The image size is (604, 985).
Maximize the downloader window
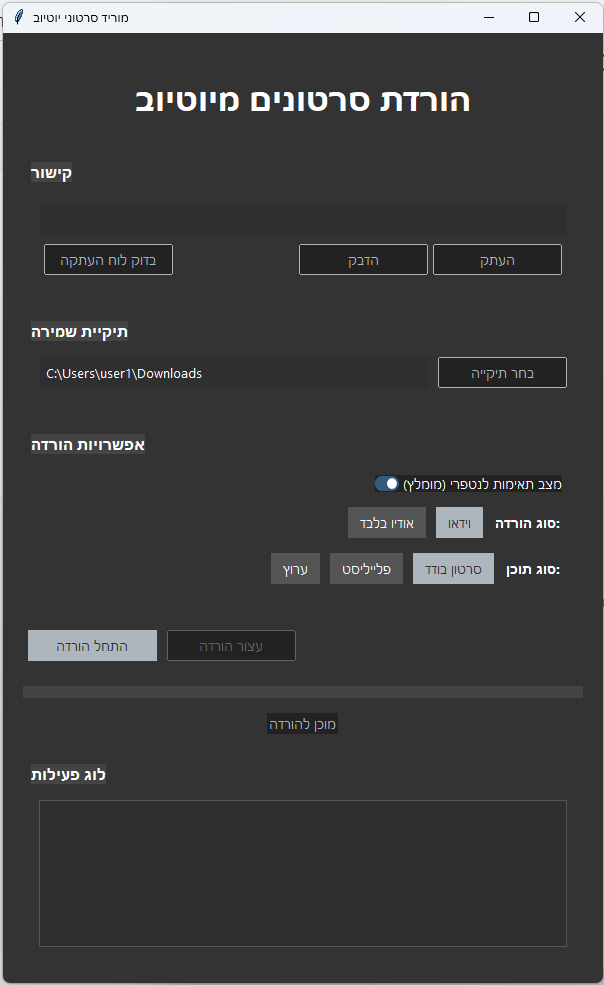(534, 17)
